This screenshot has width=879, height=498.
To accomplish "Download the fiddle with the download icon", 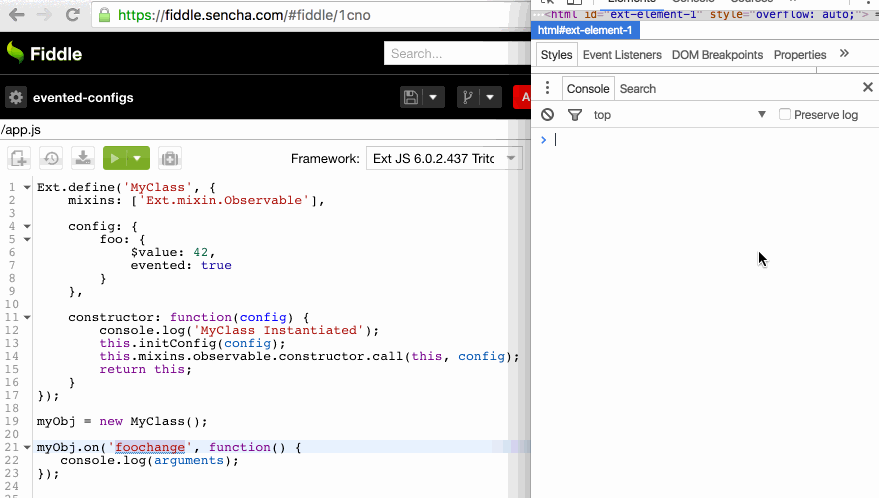I will tap(83, 159).
